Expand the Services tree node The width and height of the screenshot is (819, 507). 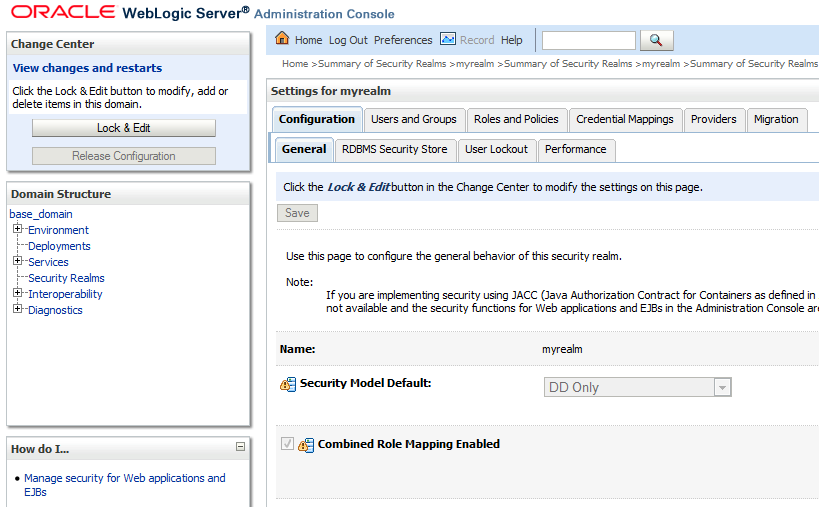point(17,261)
